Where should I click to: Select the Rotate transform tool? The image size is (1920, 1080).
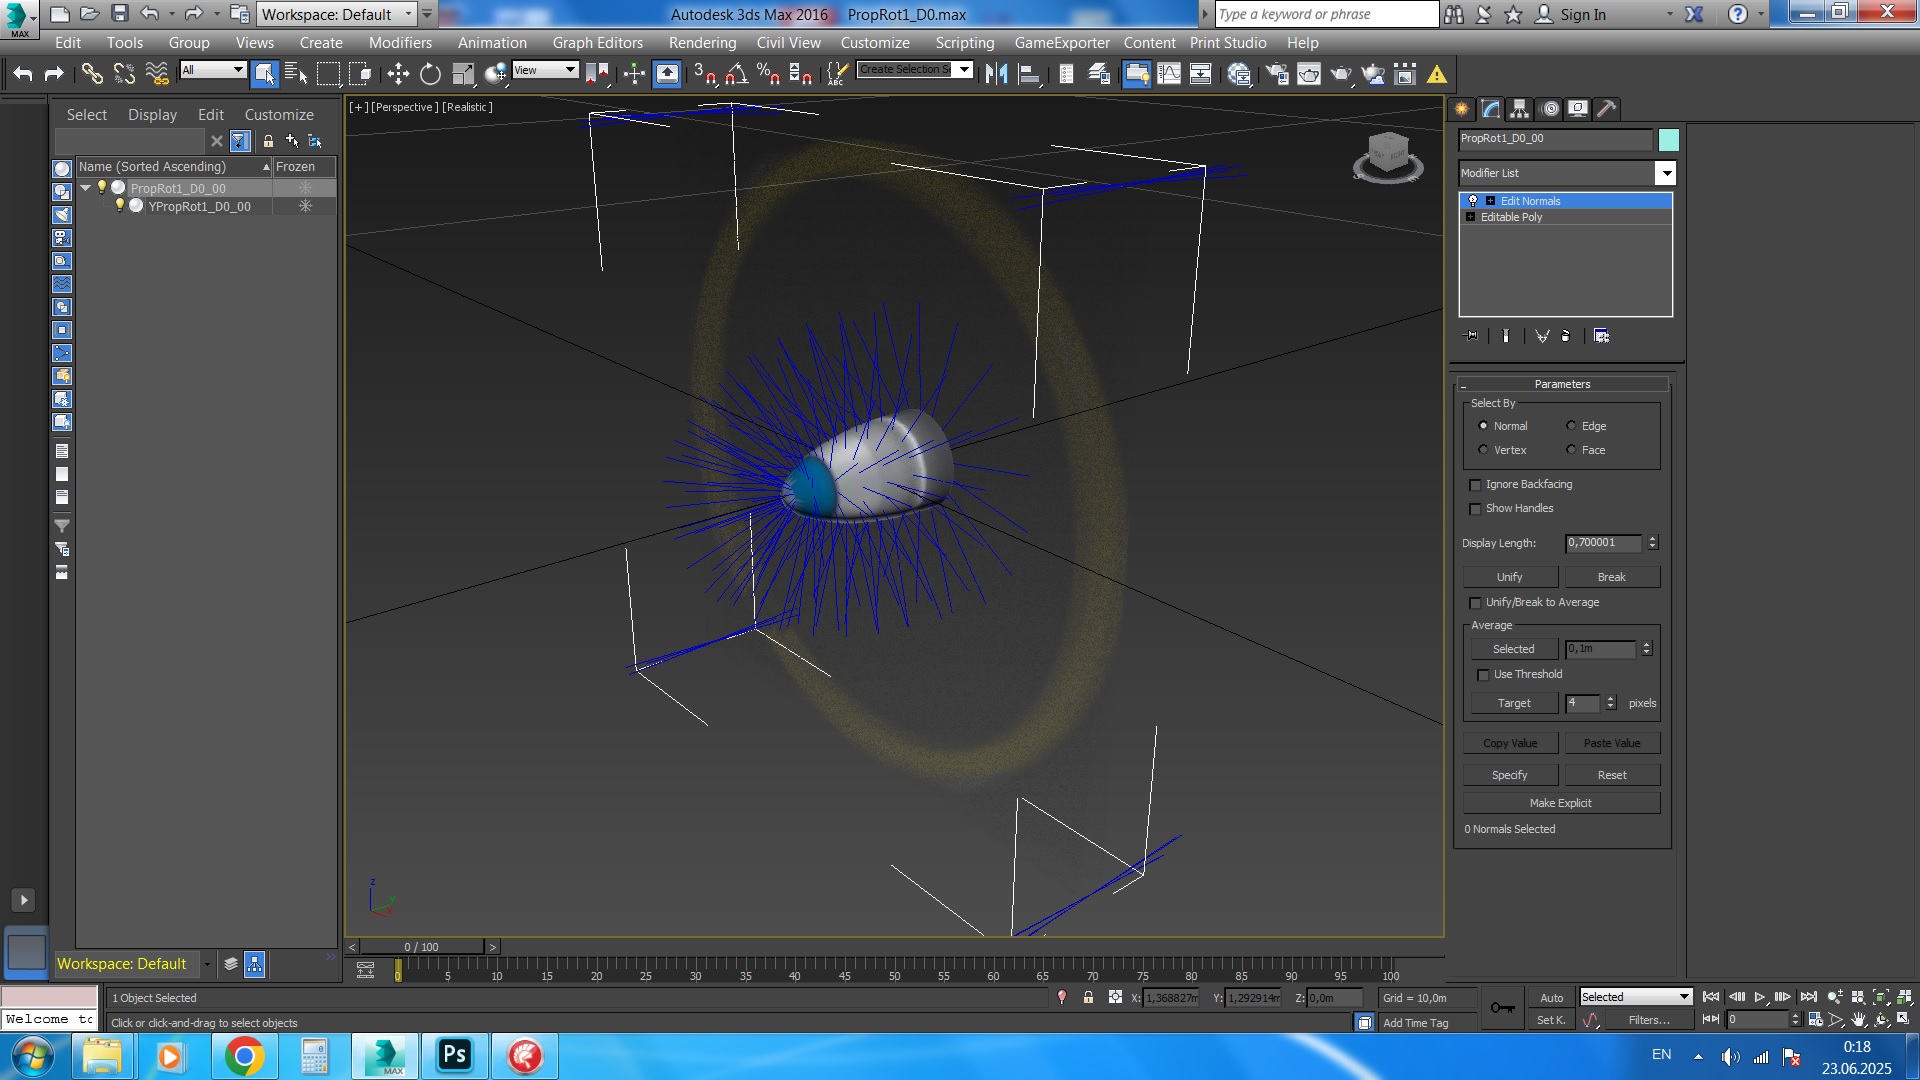[x=430, y=74]
